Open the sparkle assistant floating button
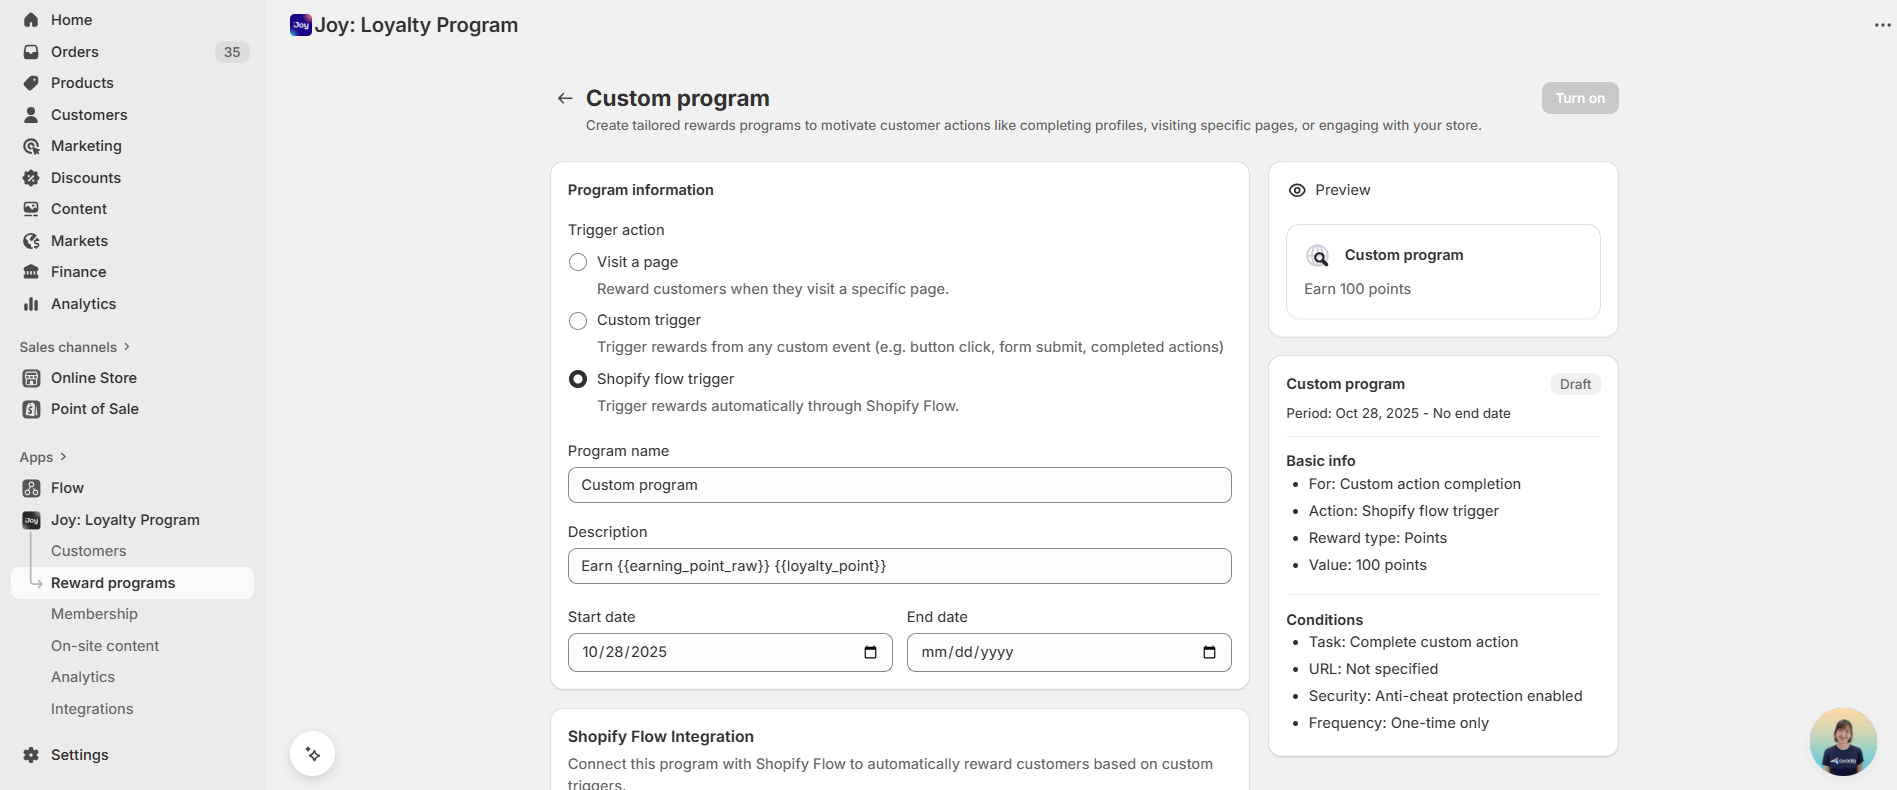 pyautogui.click(x=312, y=754)
